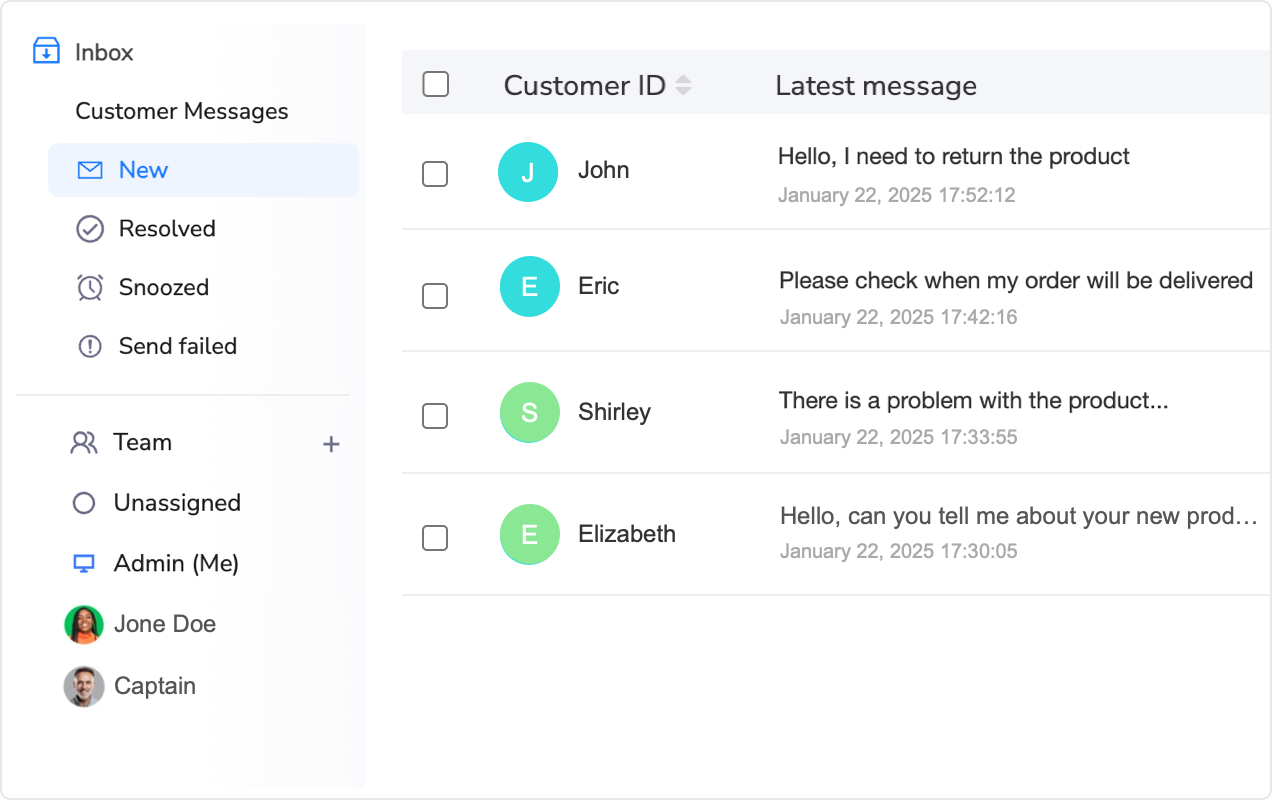Open Jone Doe's avatar picture
The image size is (1272, 800).
[84, 623]
